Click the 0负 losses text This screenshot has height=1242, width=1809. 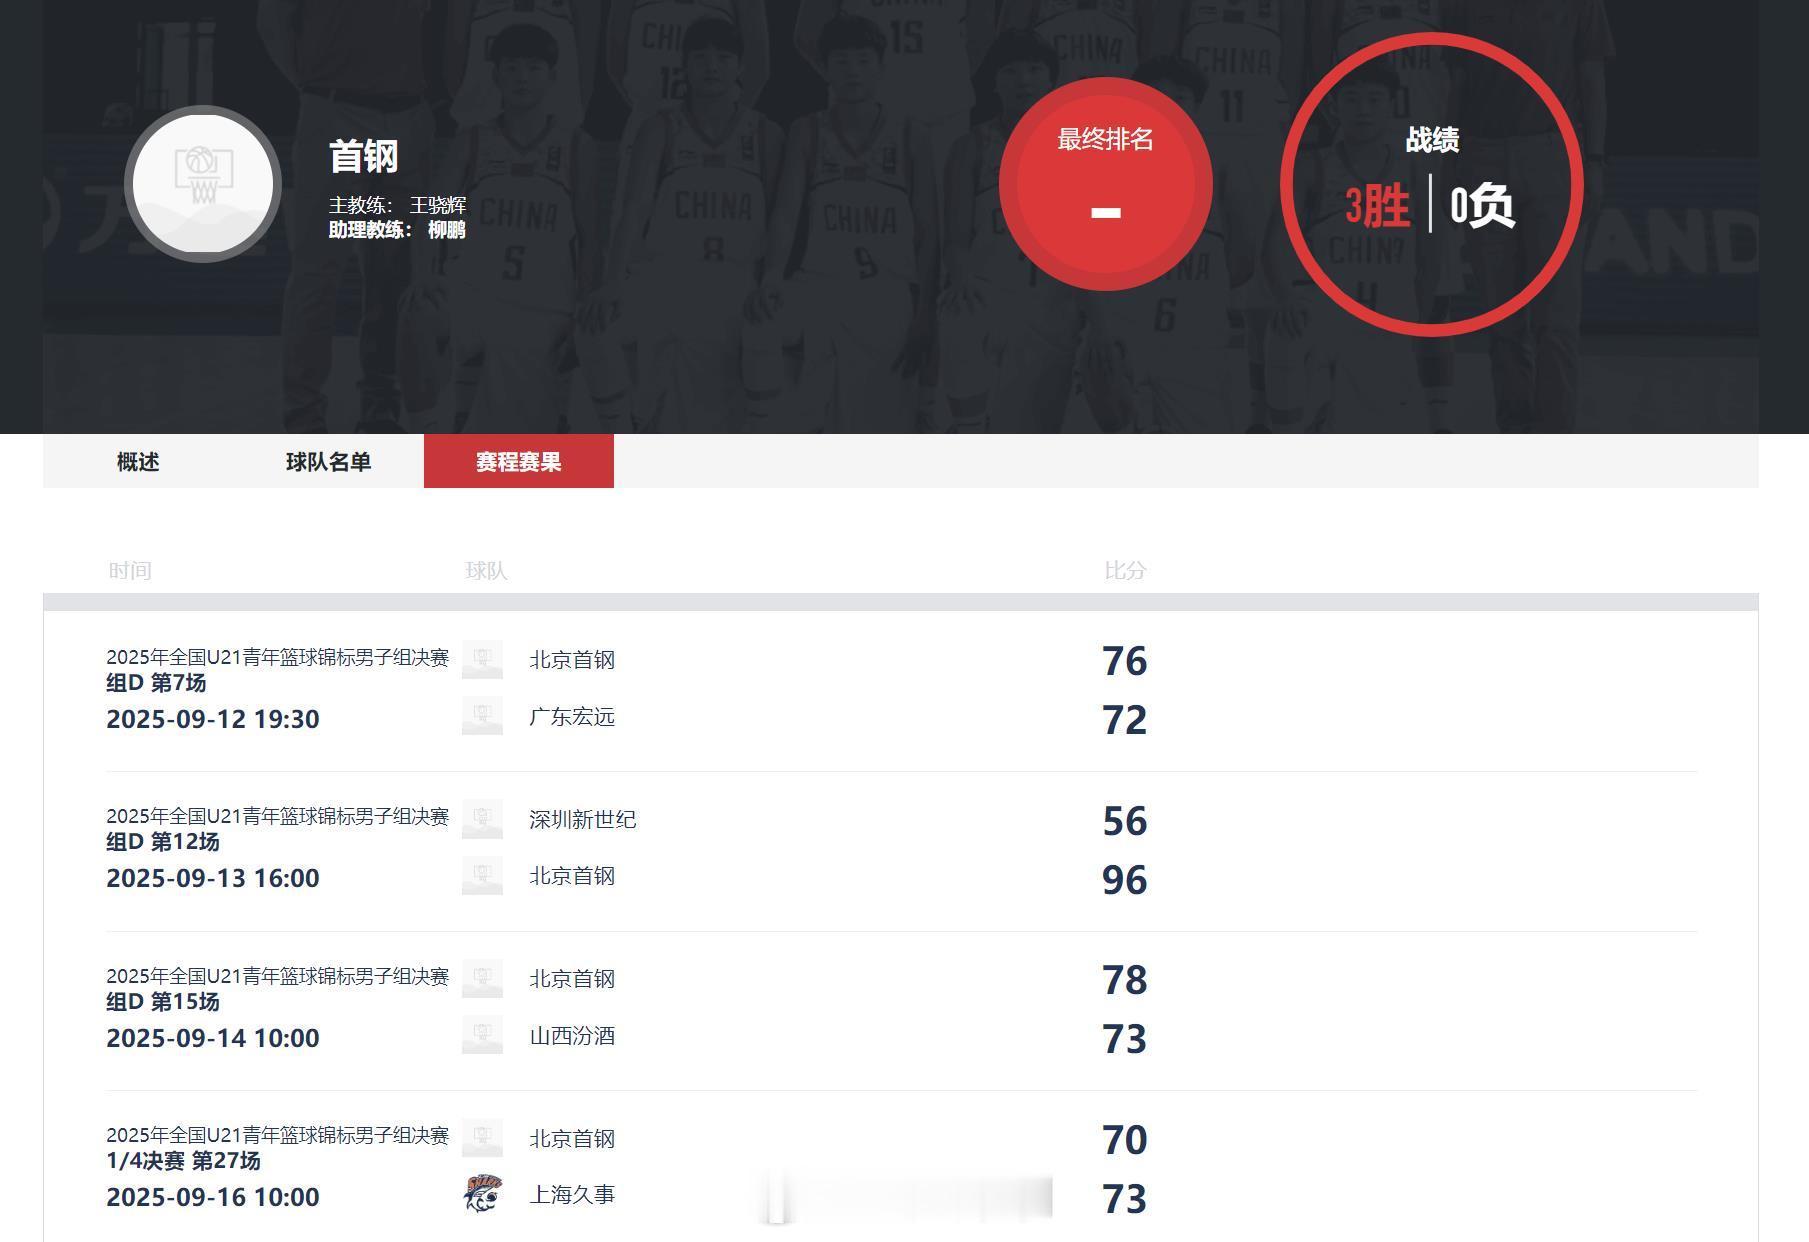(1483, 206)
